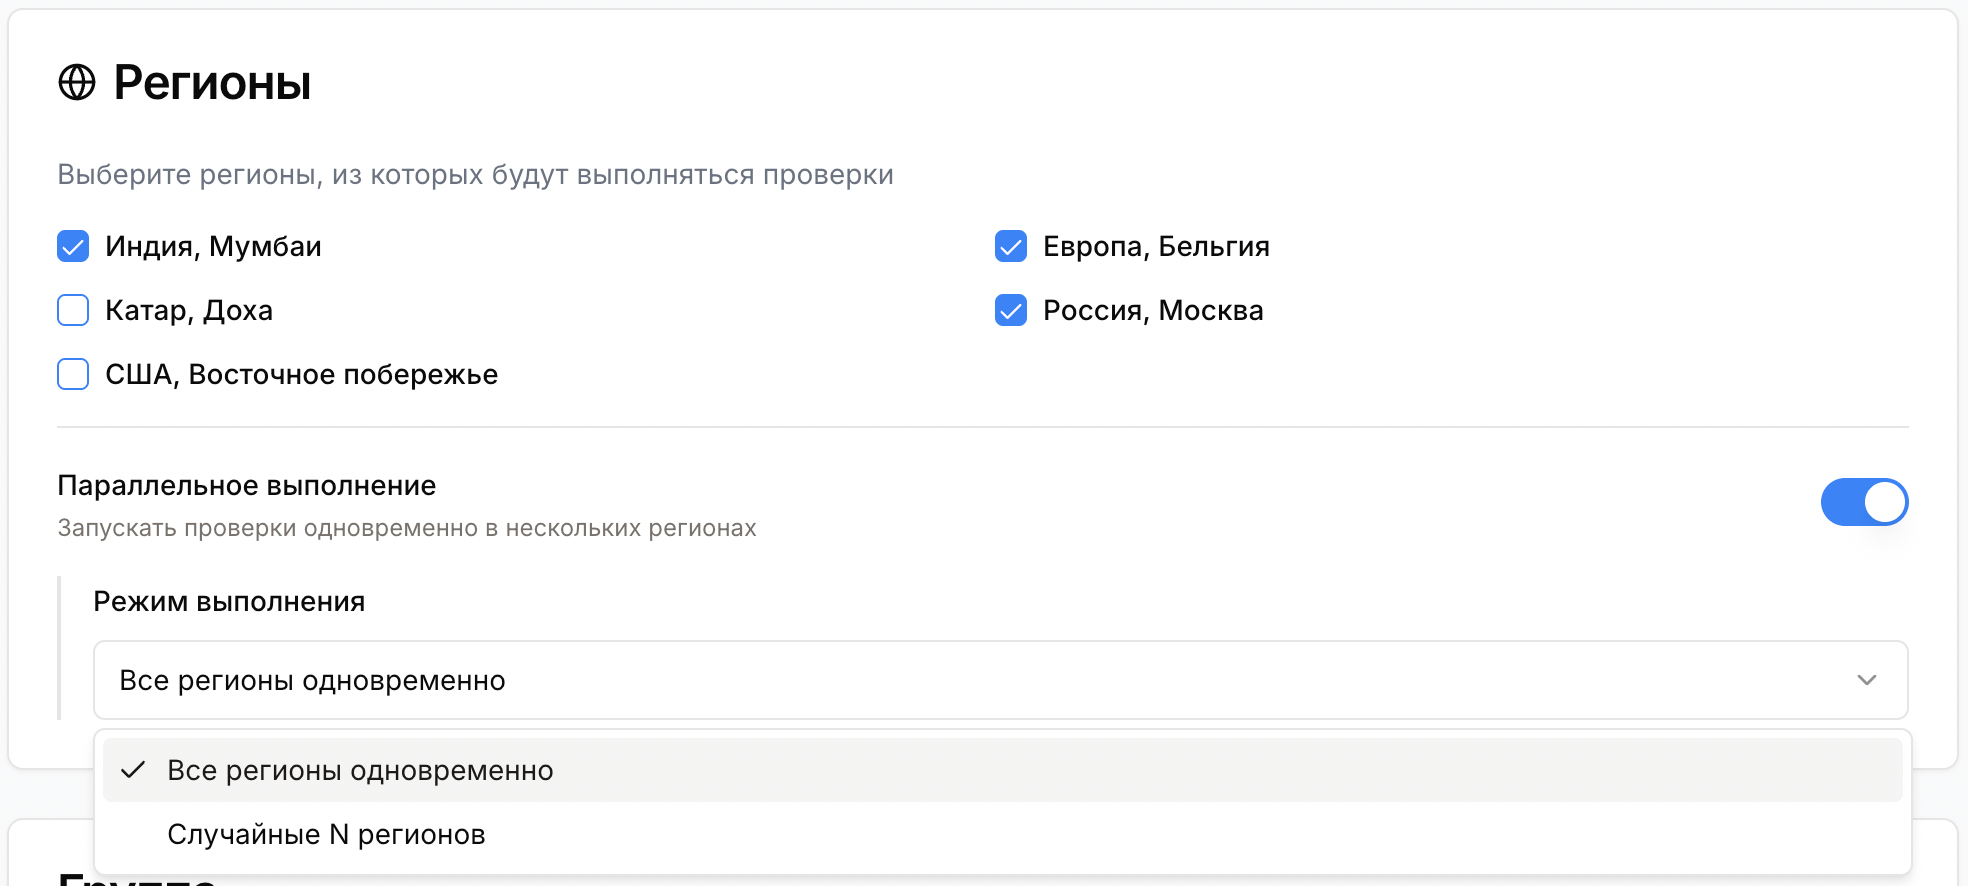Uncheck the Индия, Мумбаи region
Image resolution: width=1968 pixels, height=886 pixels.
pos(73,246)
